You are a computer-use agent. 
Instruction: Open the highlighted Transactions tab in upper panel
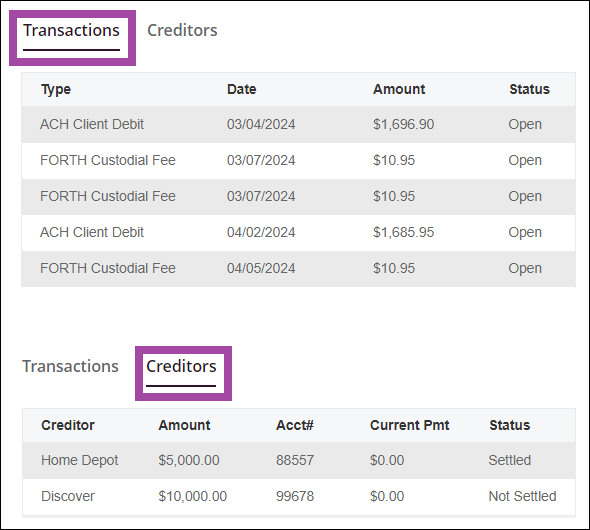[71, 30]
